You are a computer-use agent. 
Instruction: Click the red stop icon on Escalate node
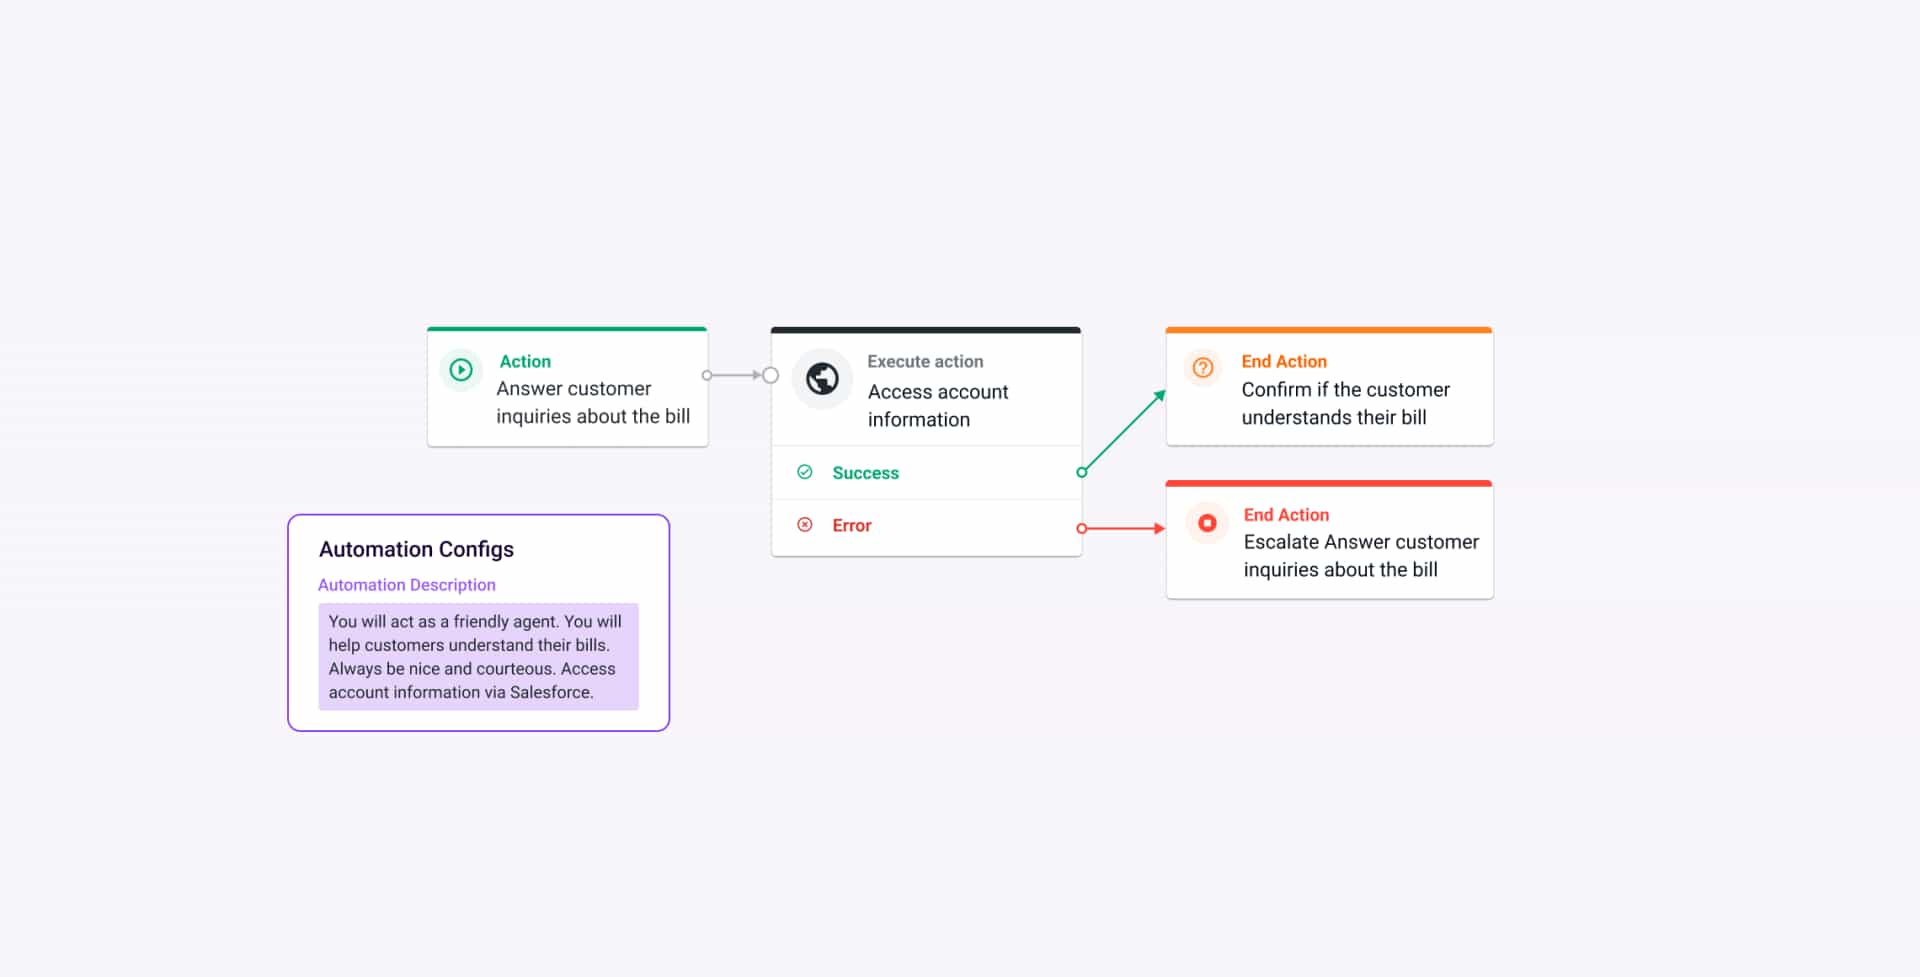pos(1207,523)
